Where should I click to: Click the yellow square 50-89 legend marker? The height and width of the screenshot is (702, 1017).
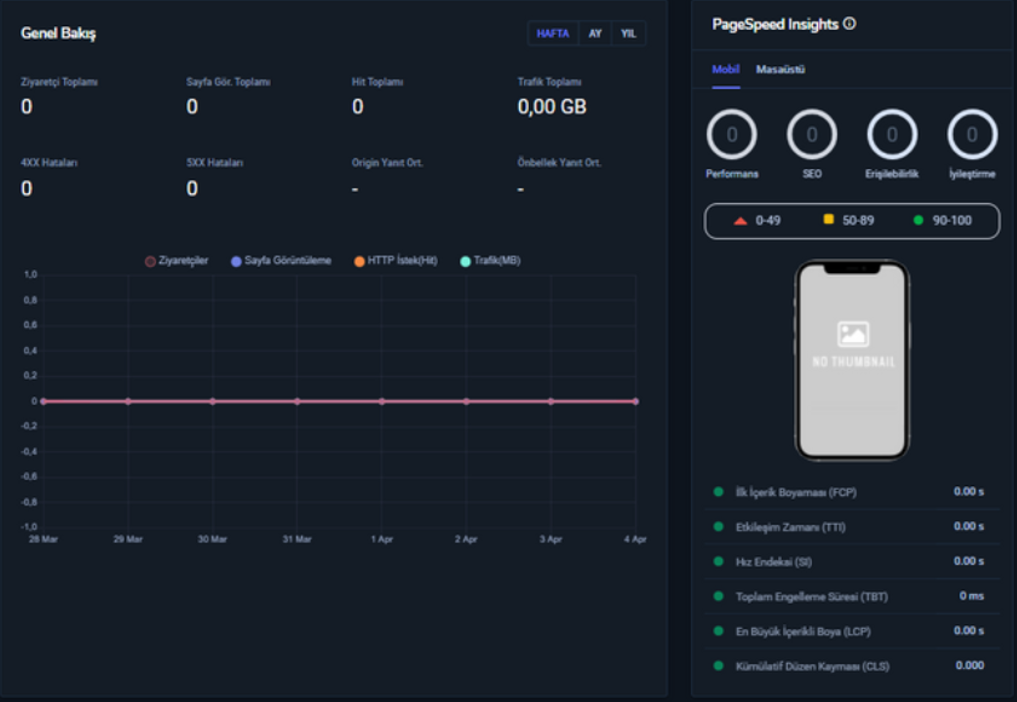click(x=828, y=219)
